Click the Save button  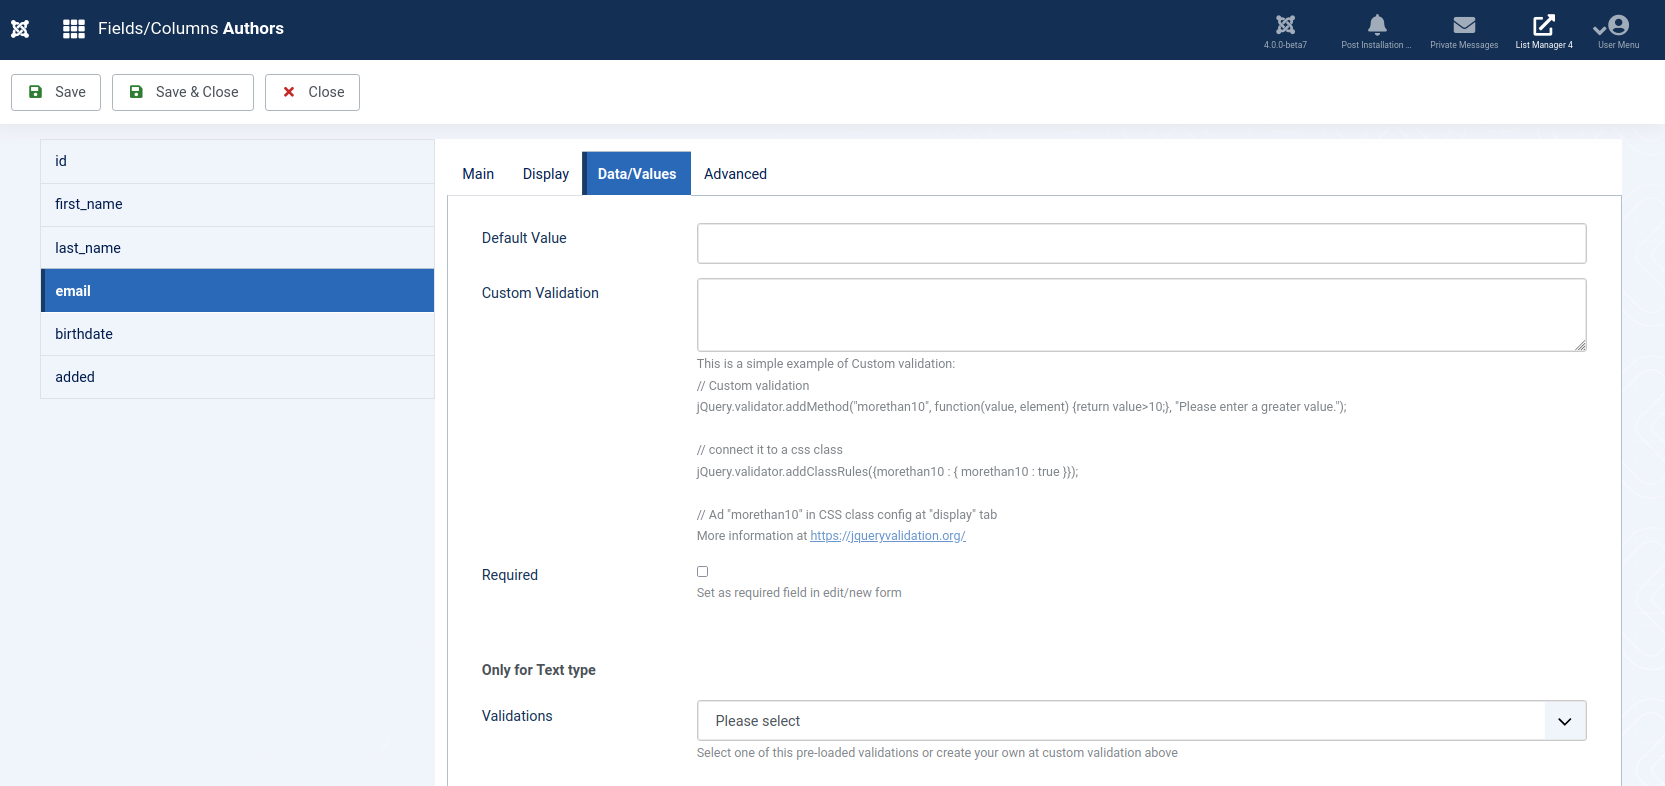click(56, 92)
